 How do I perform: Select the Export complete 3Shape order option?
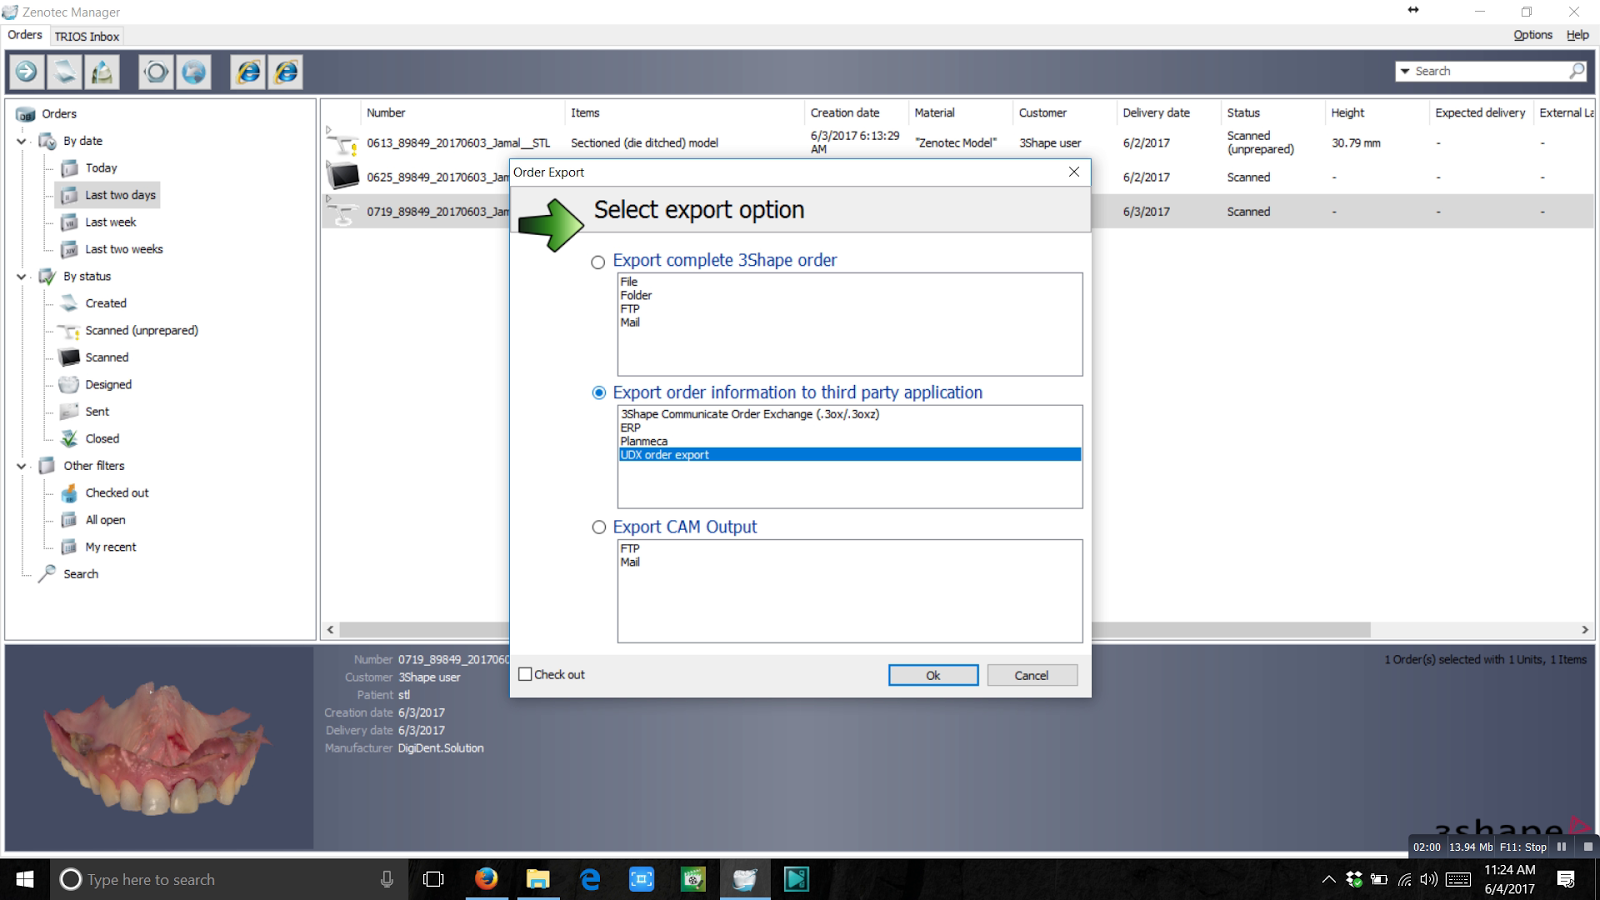(x=598, y=261)
